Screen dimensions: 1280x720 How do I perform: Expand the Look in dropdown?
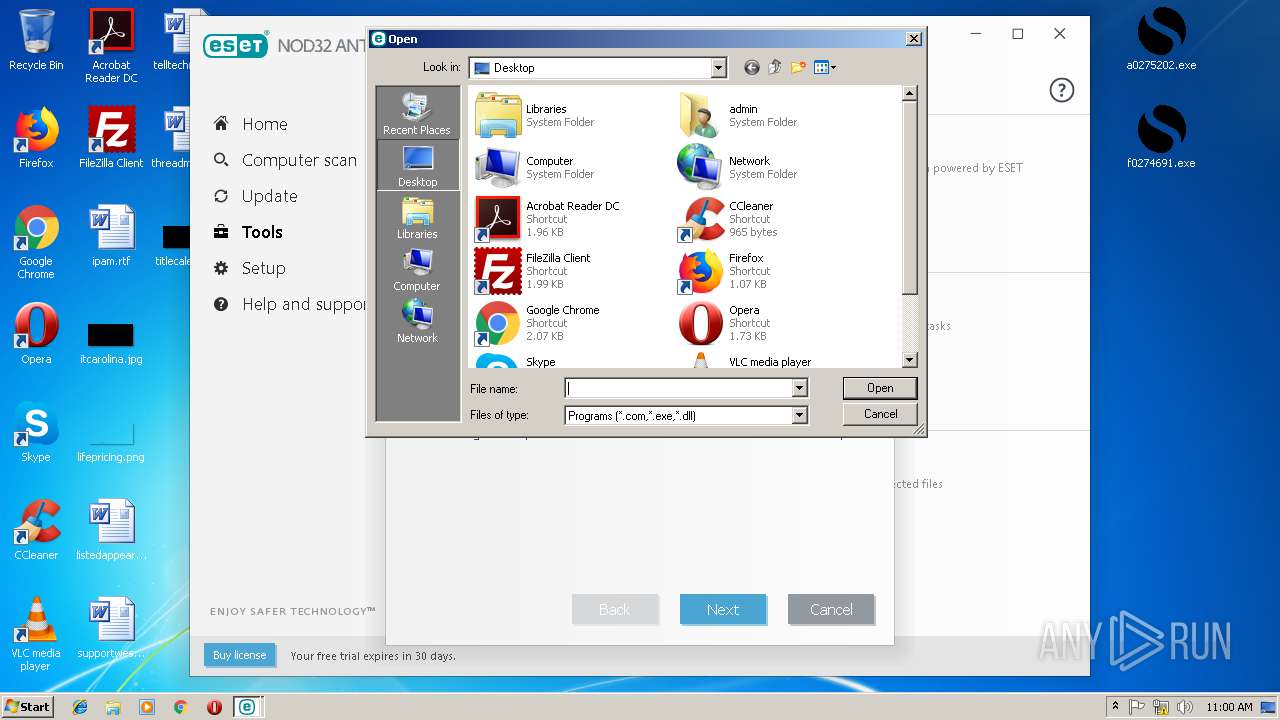(x=718, y=68)
